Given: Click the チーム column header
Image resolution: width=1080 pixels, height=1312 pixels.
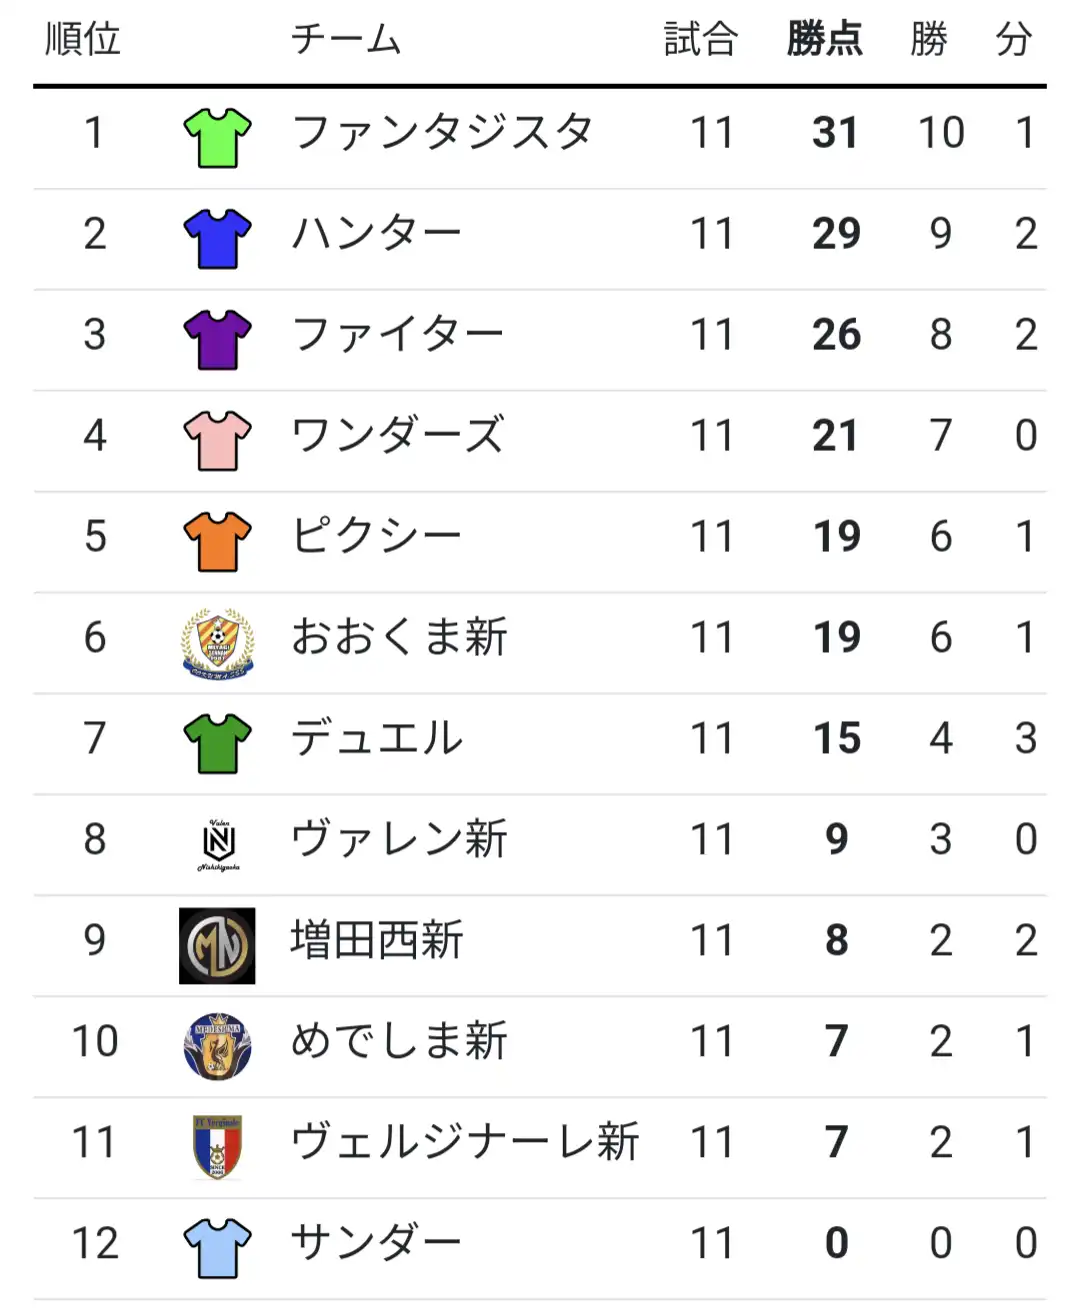Looking at the screenshot, I should coord(346,40).
